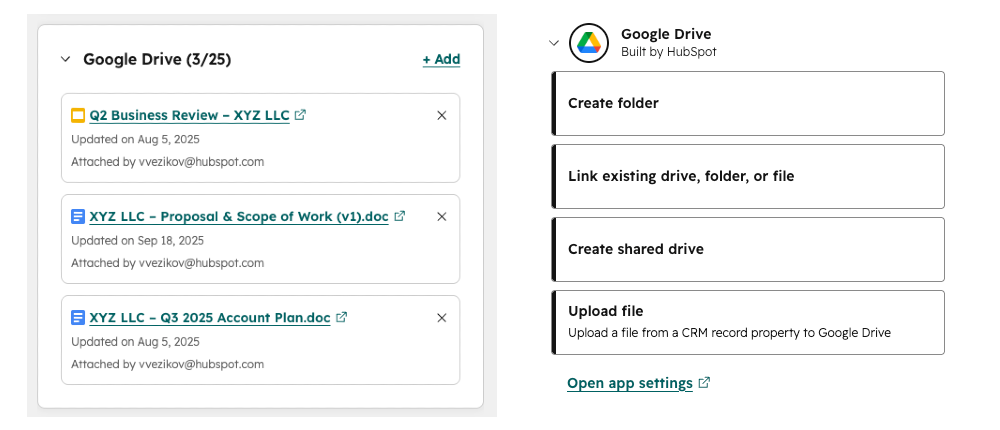1000x430 pixels.
Task: Click external link icon after Q3 2025 Account Plan
Action: pyautogui.click(x=342, y=317)
